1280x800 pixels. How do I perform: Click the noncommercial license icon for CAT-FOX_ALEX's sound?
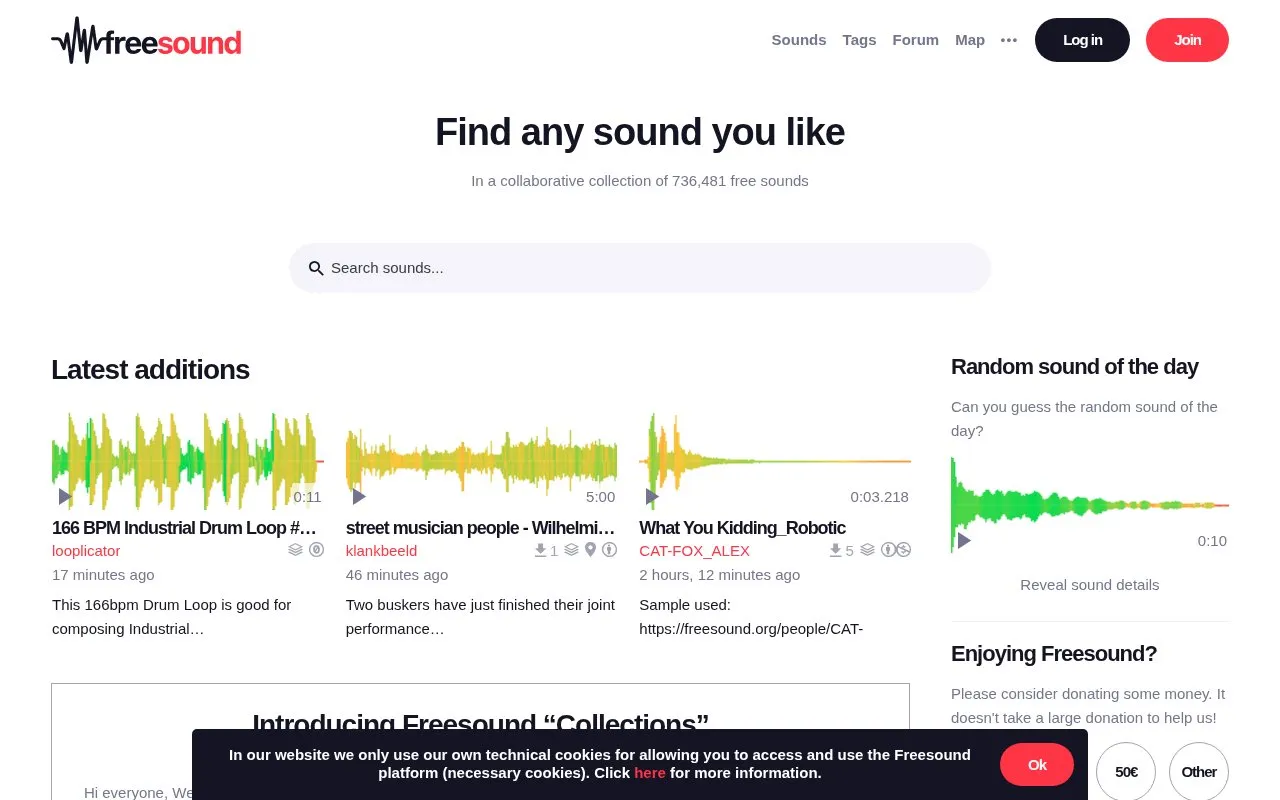click(x=903, y=550)
